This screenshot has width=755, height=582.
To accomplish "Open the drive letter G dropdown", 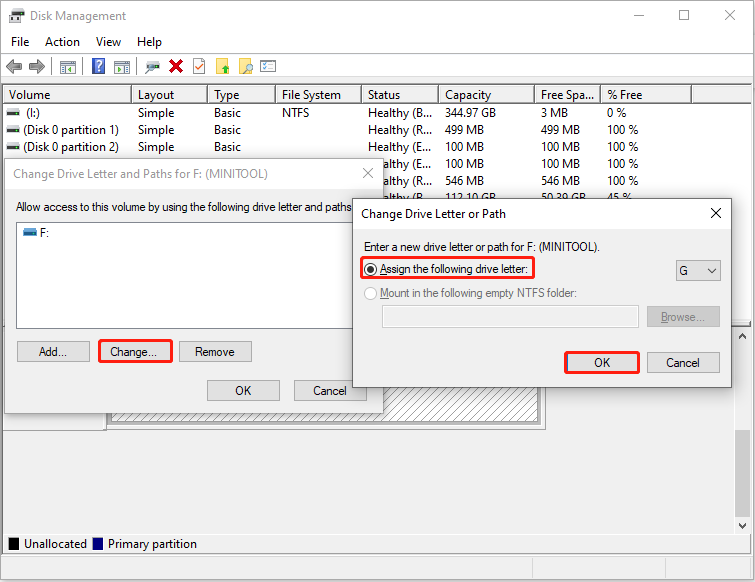I will point(698,271).
